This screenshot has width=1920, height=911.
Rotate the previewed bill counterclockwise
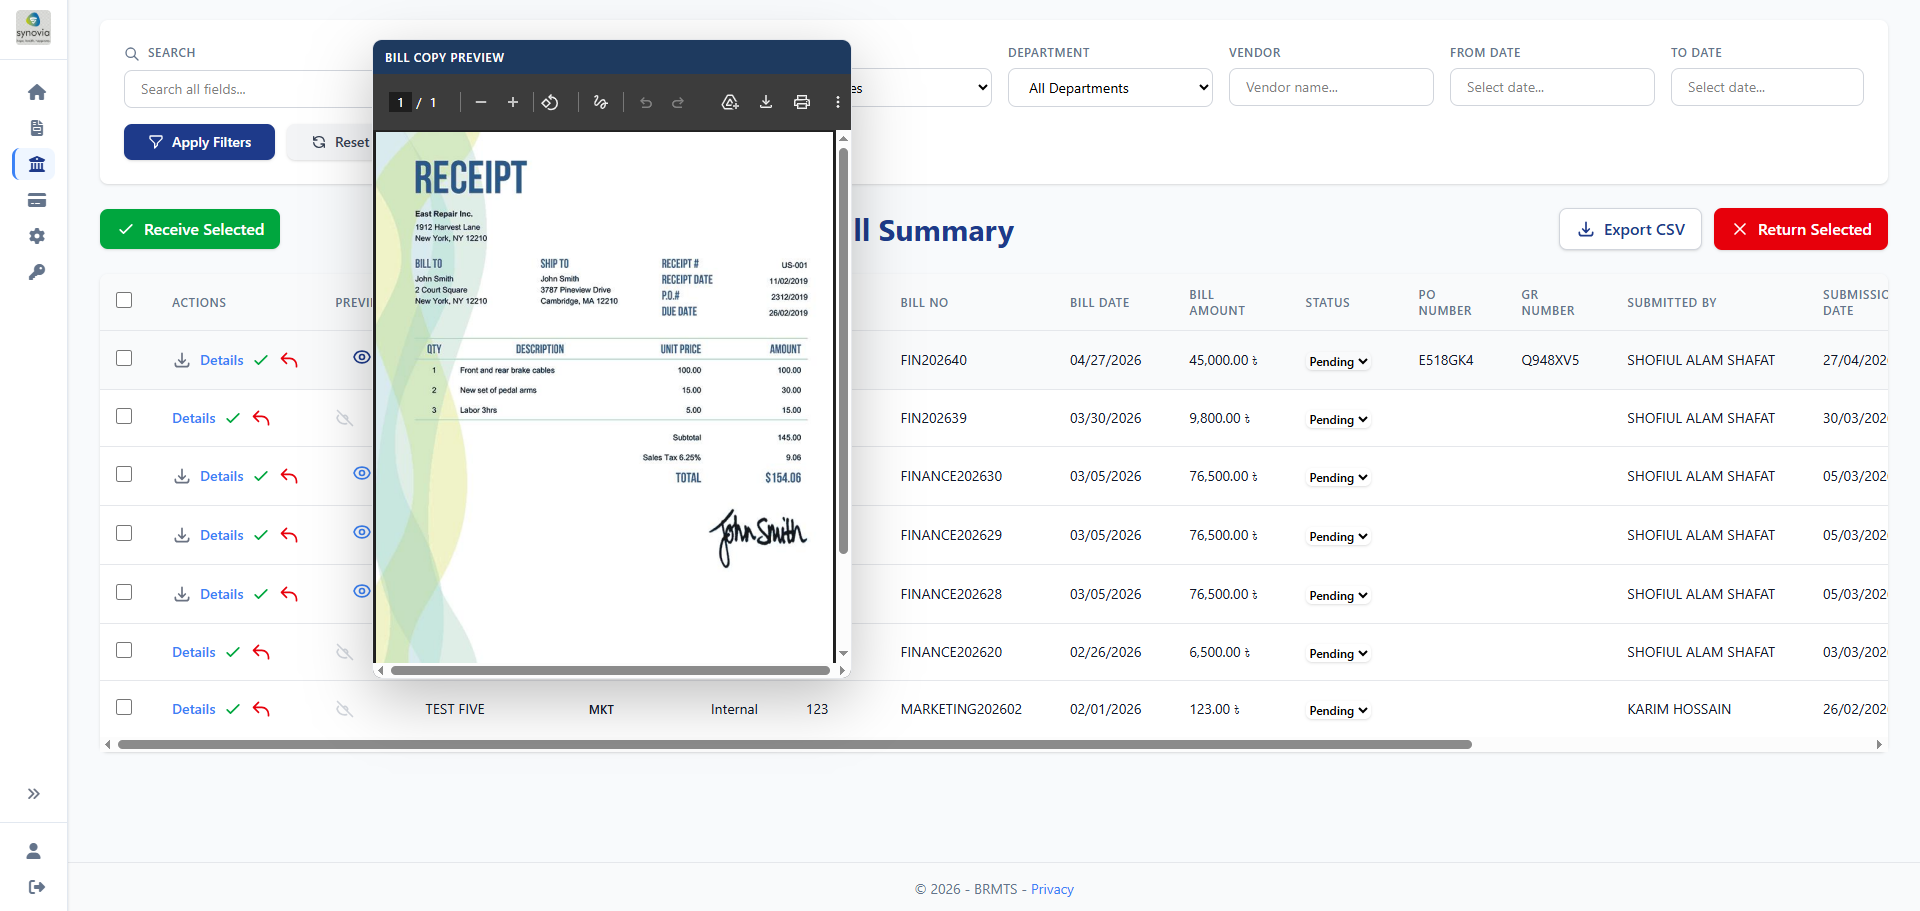(550, 102)
